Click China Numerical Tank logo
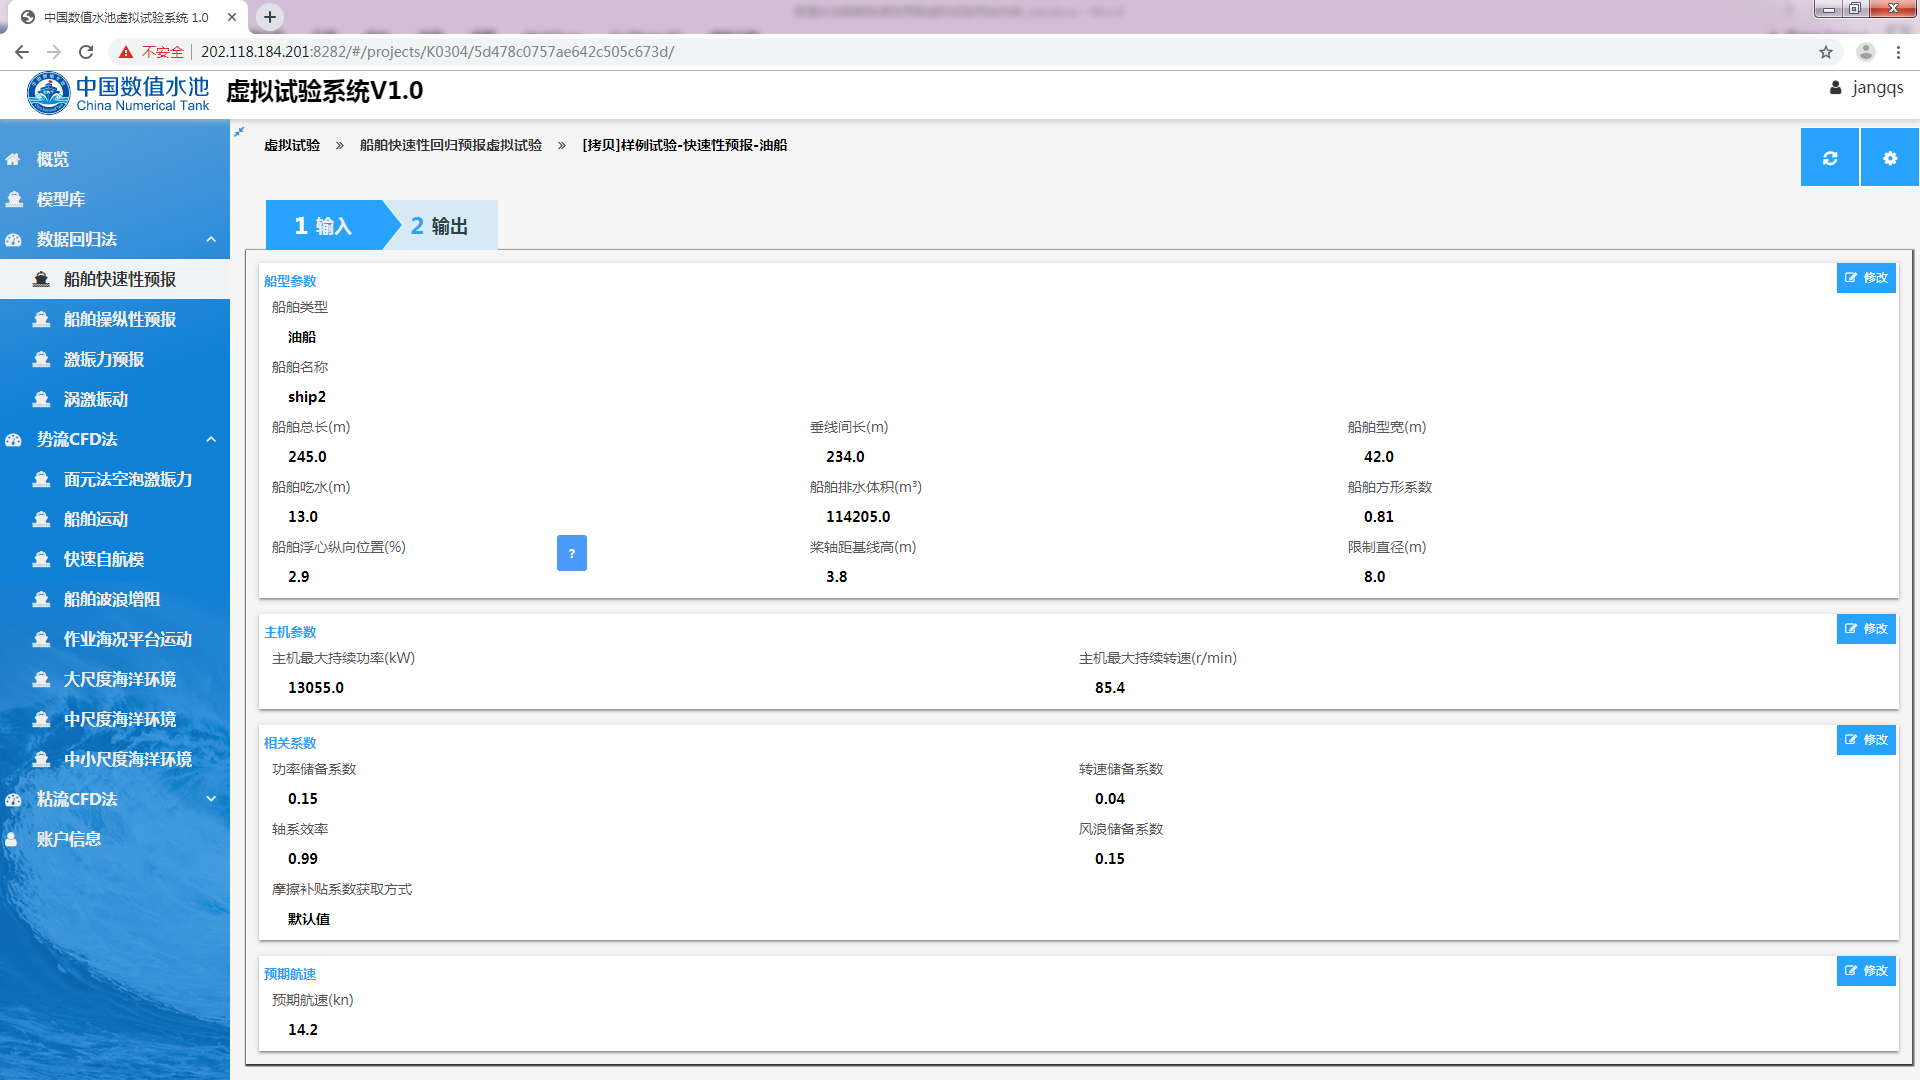This screenshot has height=1080, width=1920. (118, 93)
